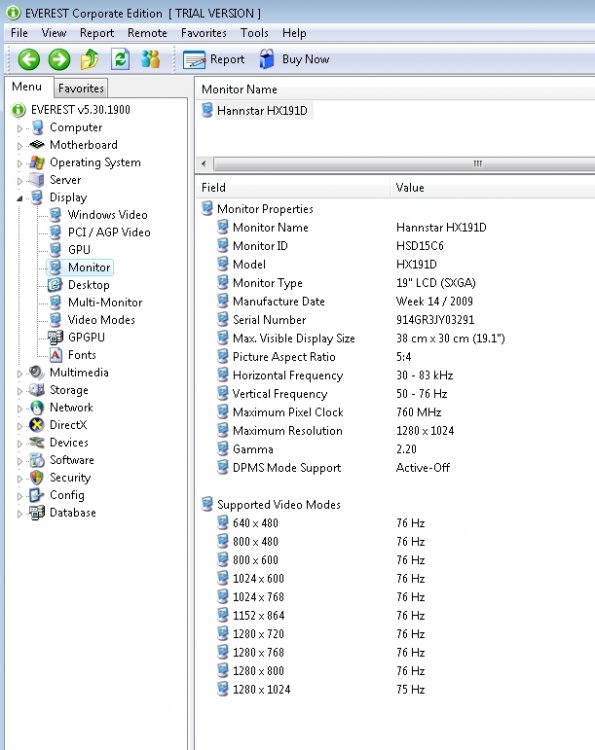595x750 pixels.
Task: Click the users Manage toolbar icon
Action: pos(151,59)
